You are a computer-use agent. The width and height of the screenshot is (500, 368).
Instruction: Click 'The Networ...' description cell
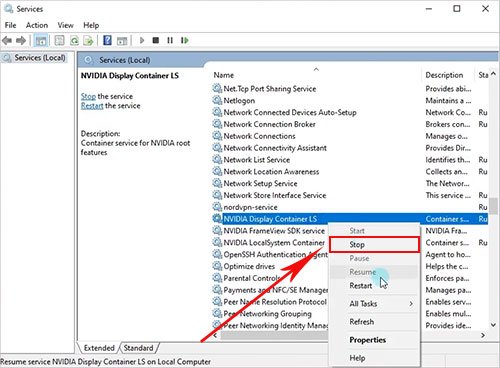[x=447, y=183]
